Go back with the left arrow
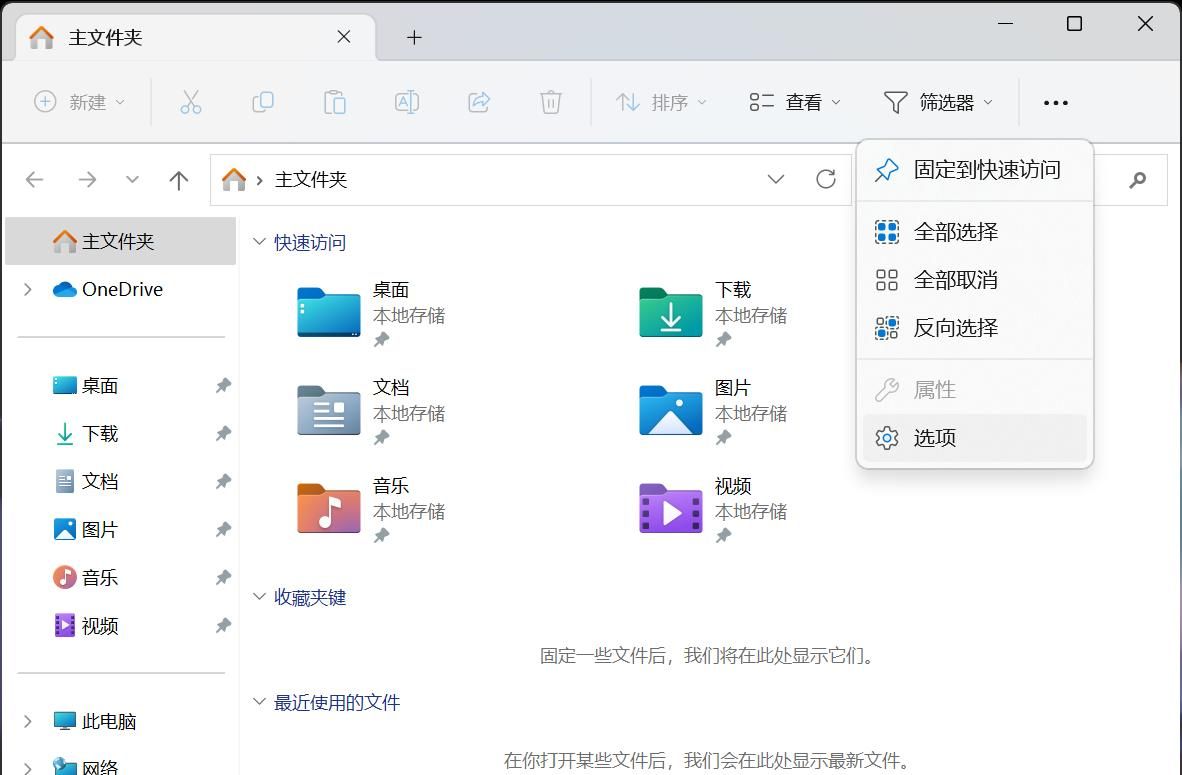Viewport: 1182px width, 775px height. click(x=35, y=179)
